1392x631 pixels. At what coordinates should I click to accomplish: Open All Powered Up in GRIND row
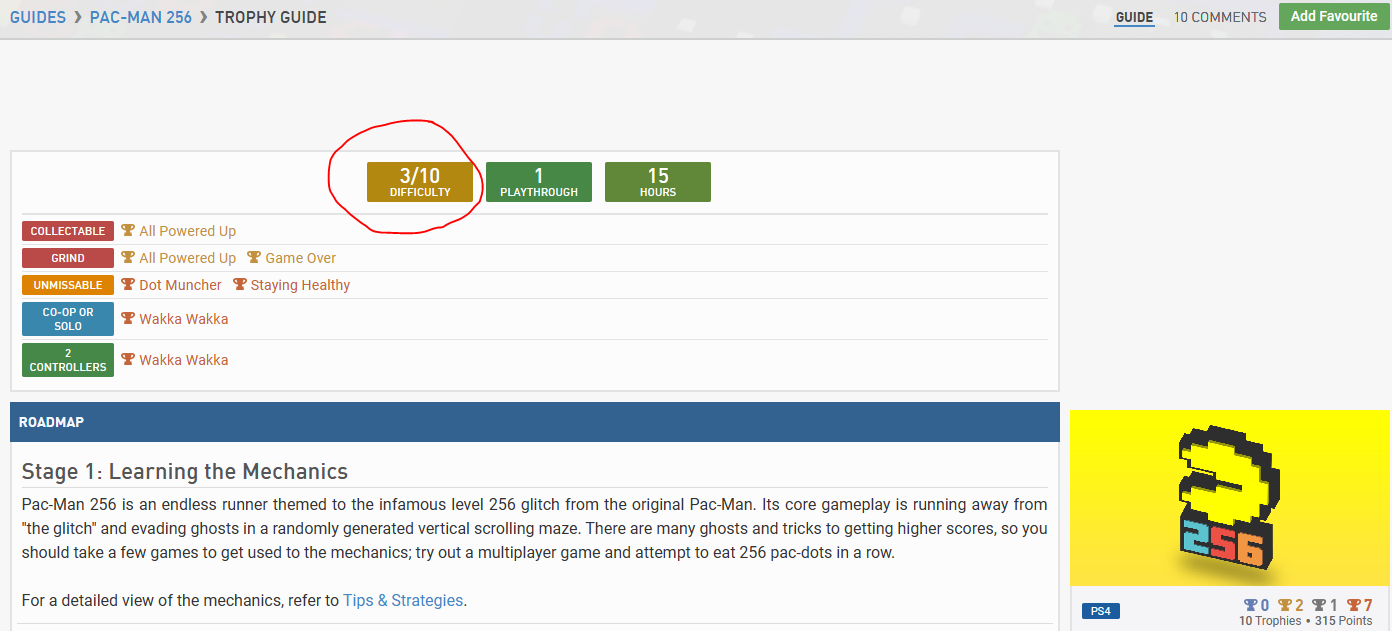click(188, 258)
